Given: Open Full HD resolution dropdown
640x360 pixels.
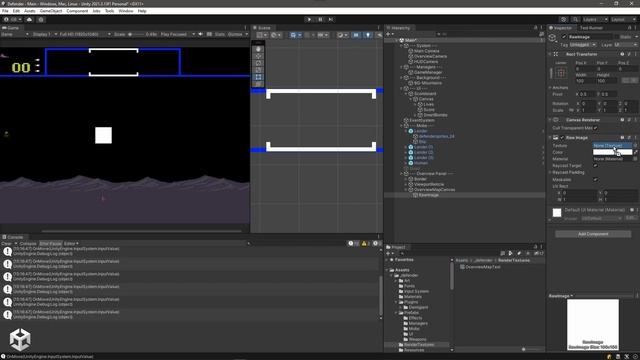Looking at the screenshot, I should 84,34.
